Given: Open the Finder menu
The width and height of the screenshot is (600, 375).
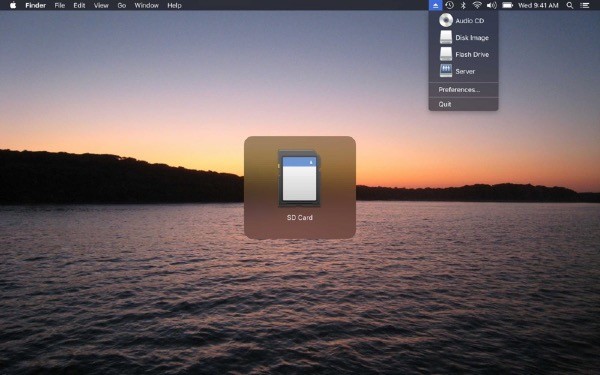Looking at the screenshot, I should point(36,5).
